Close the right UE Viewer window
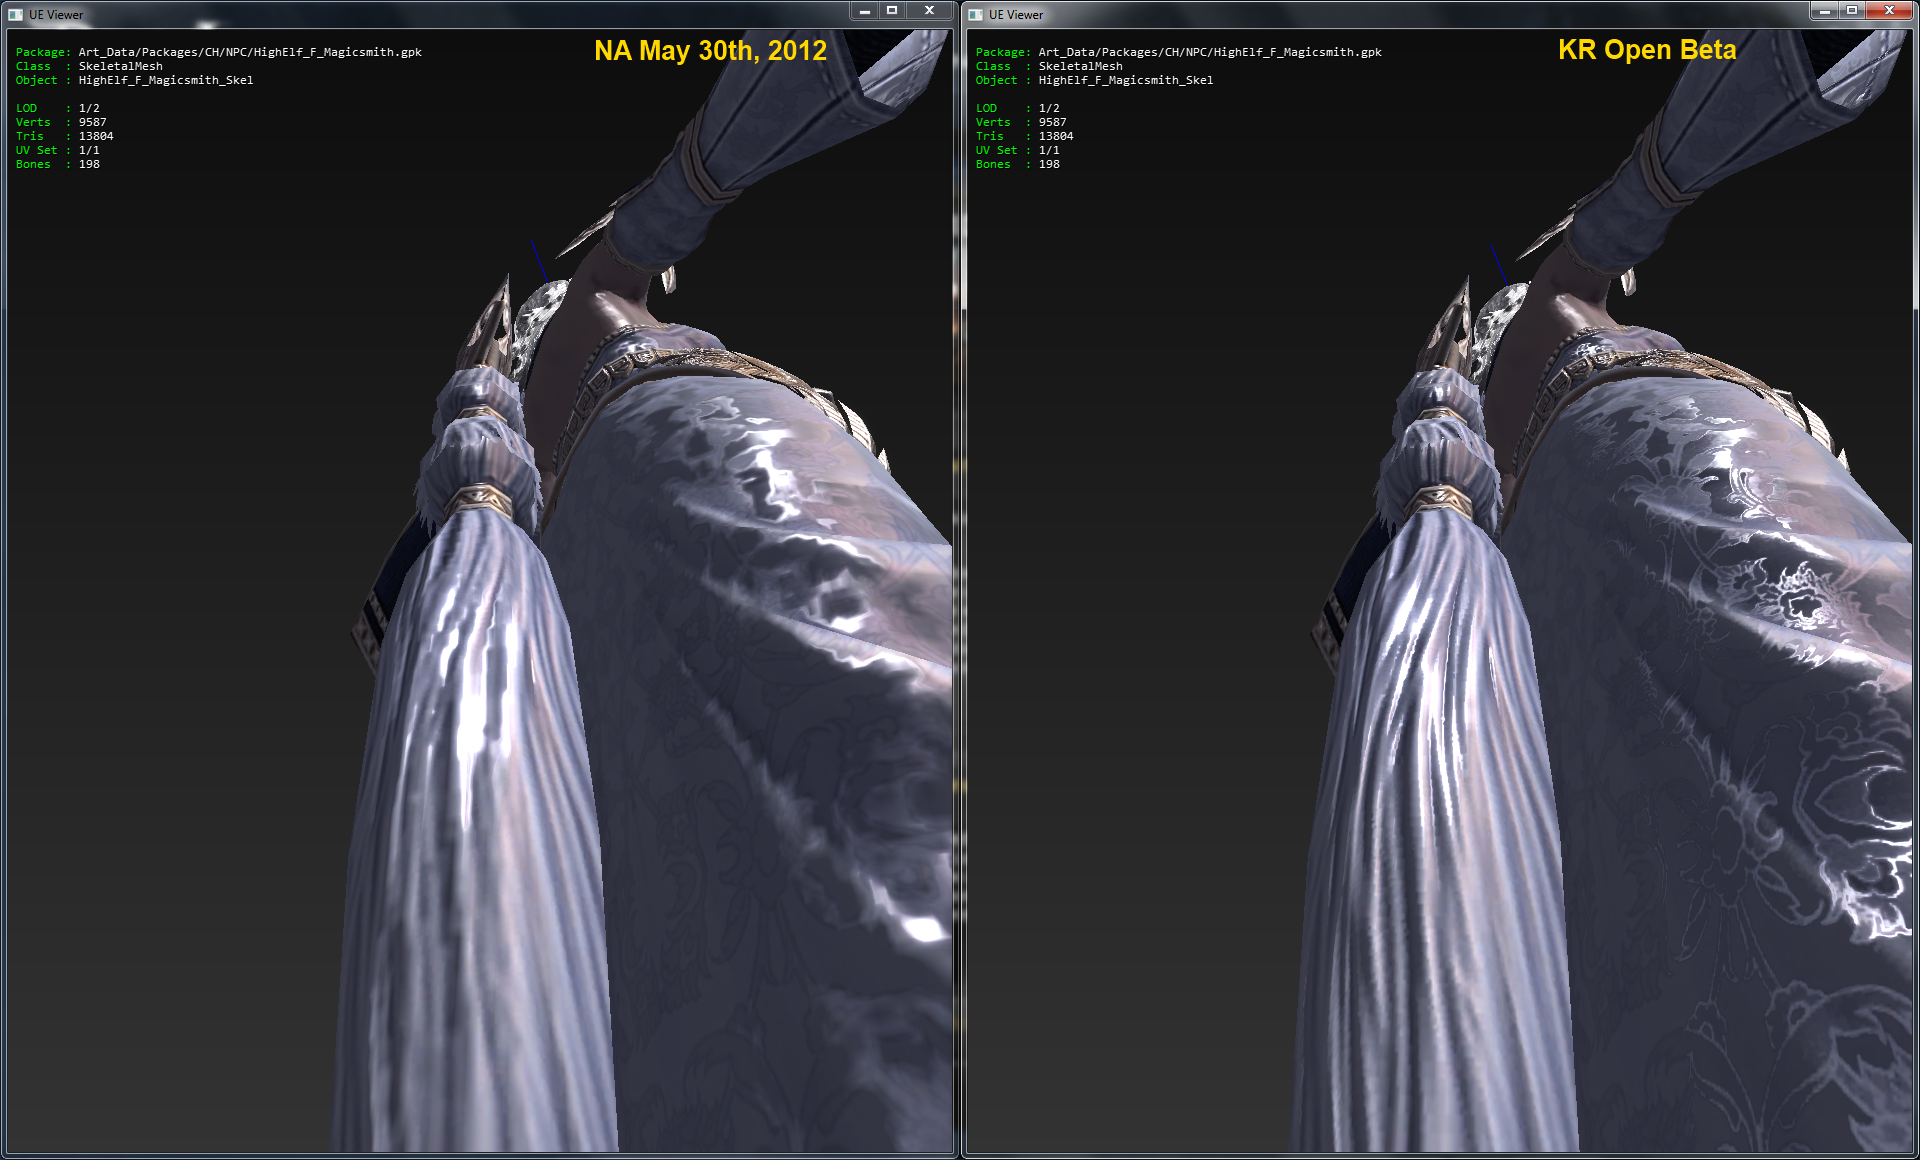The width and height of the screenshot is (1920, 1160). coord(1889,10)
